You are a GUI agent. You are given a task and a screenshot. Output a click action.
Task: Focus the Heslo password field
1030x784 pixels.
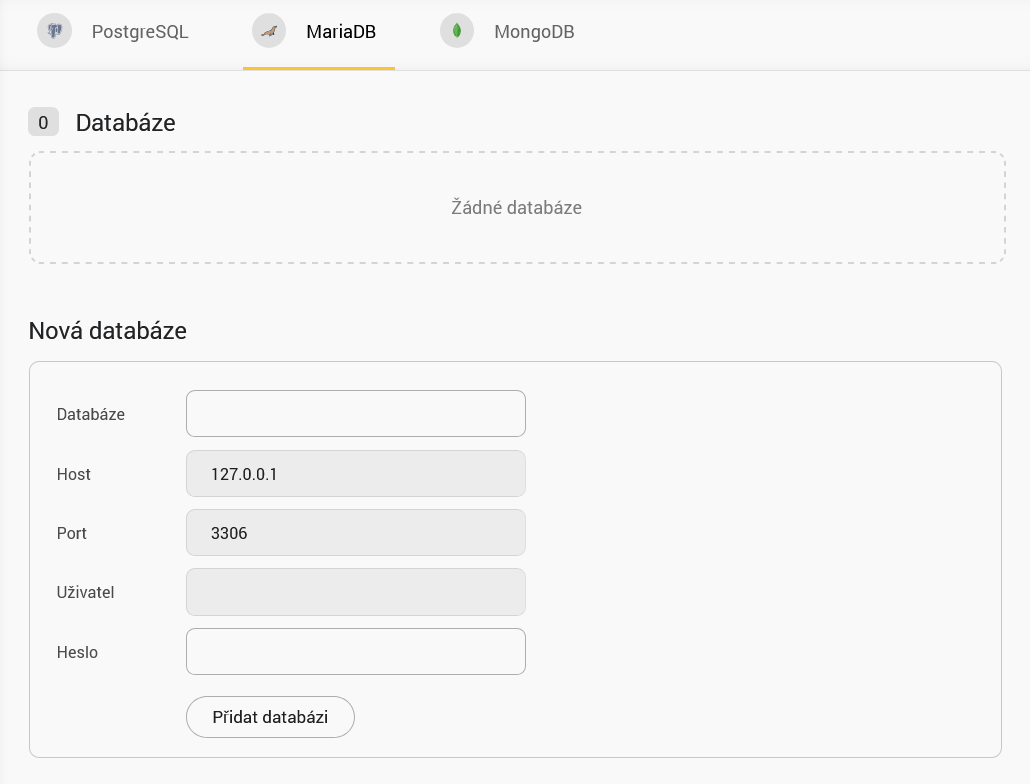click(356, 651)
